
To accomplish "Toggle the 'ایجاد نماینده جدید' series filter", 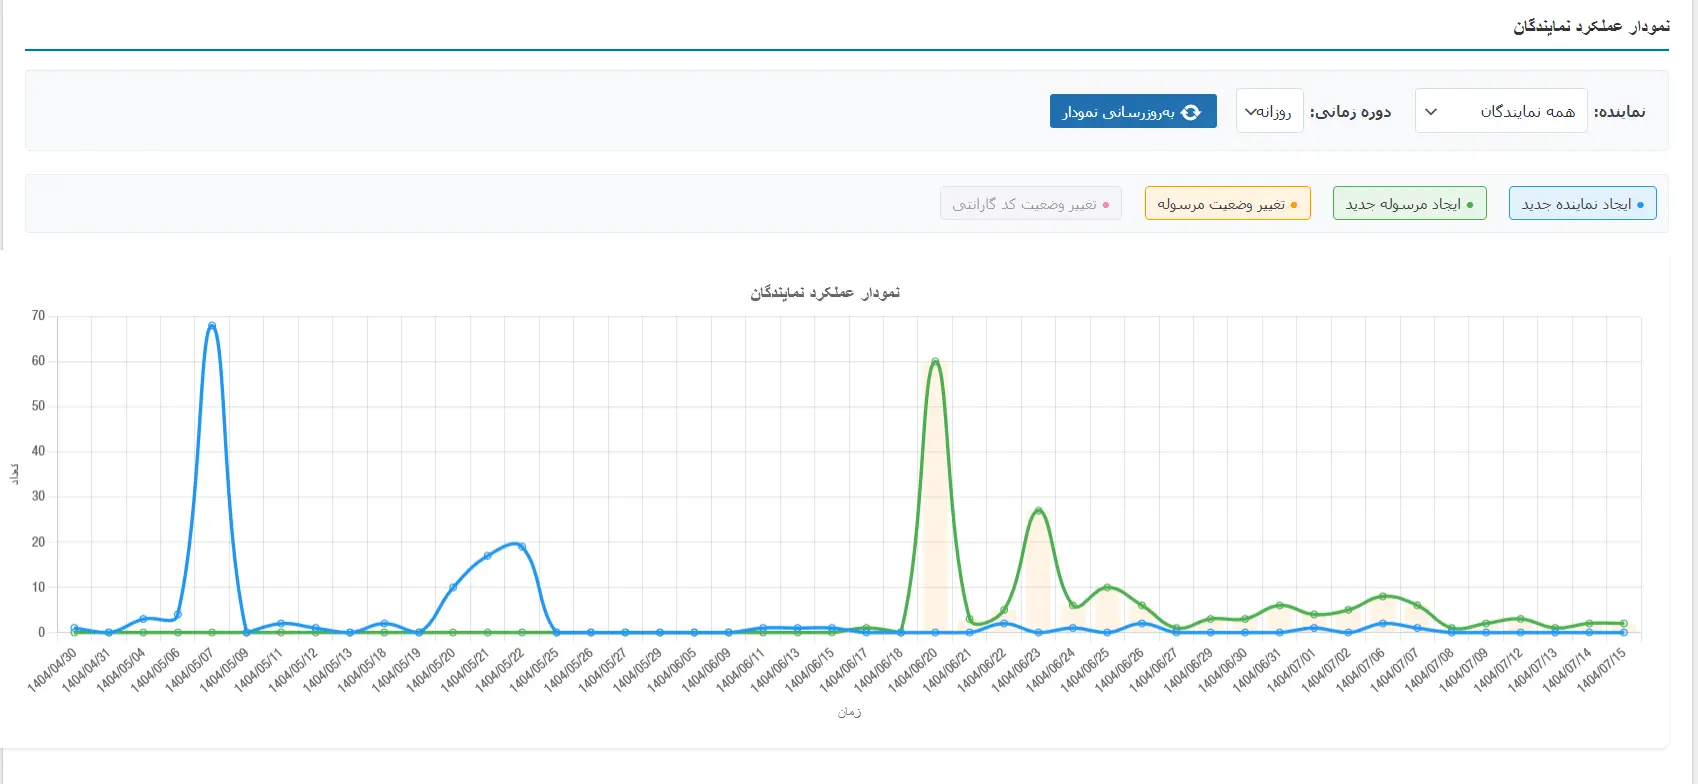I will (x=1582, y=204).
